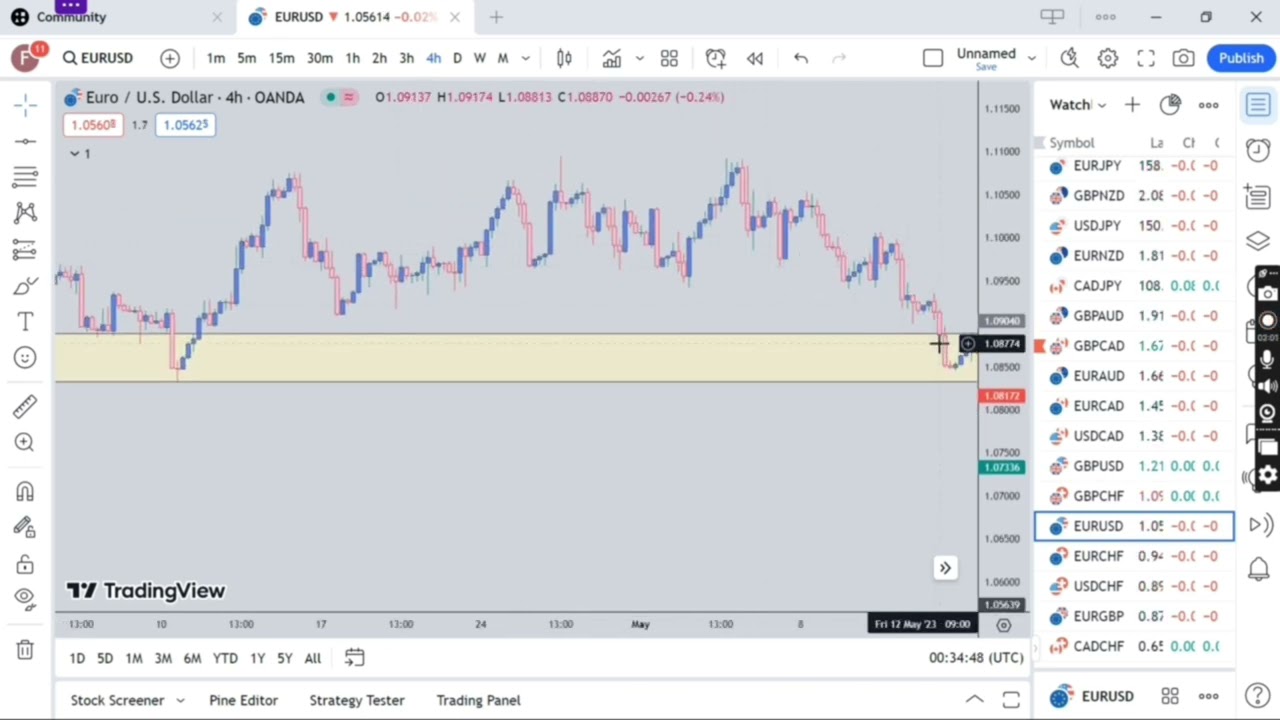Open the help center question mark
The width and height of the screenshot is (1280, 720).
(x=1258, y=696)
